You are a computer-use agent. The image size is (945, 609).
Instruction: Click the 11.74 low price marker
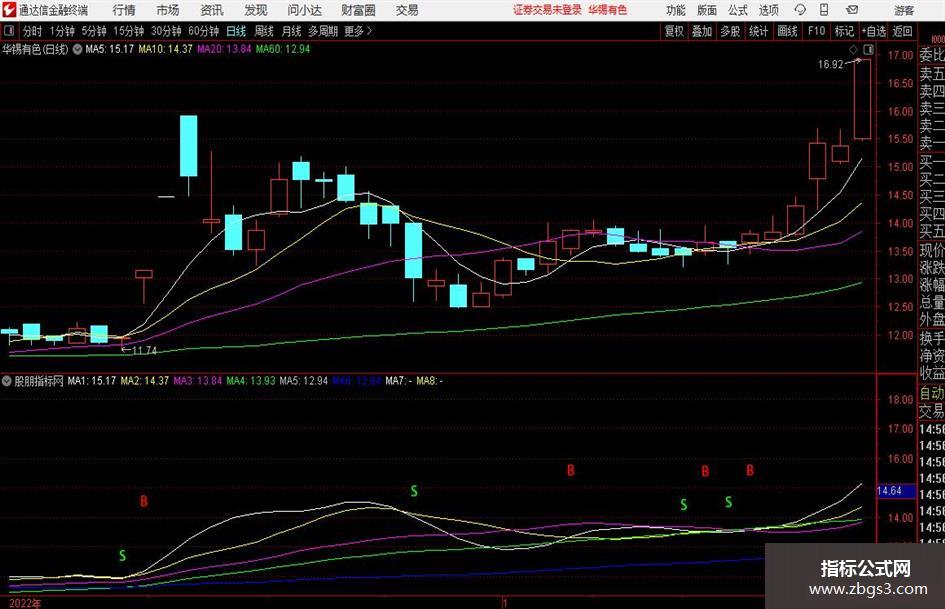pos(144,350)
